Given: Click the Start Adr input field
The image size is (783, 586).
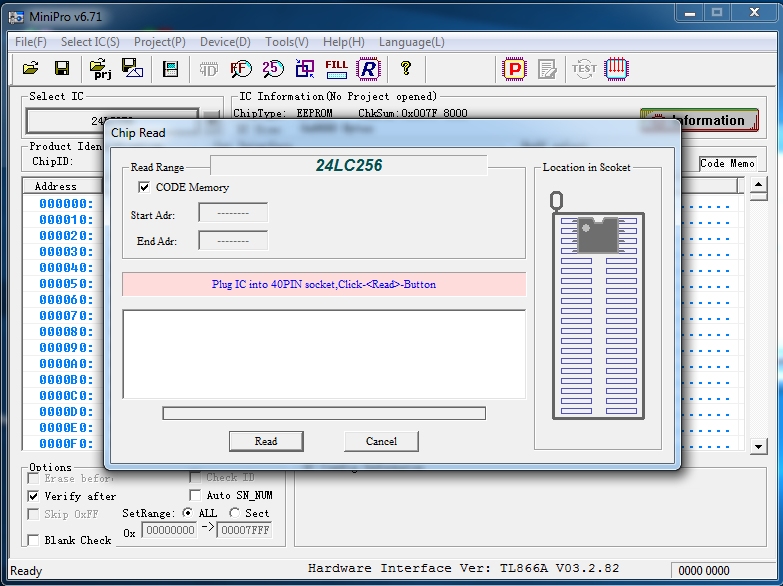Looking at the screenshot, I should [233, 213].
